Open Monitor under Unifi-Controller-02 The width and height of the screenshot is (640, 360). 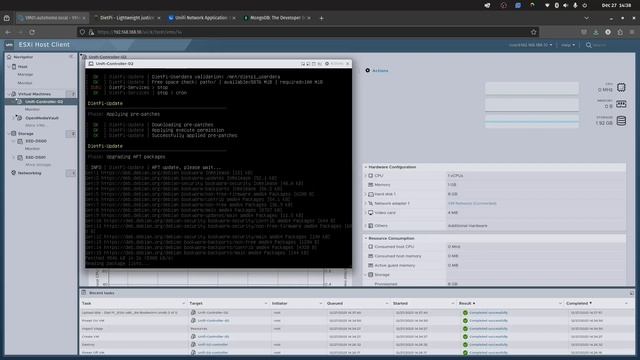pos(32,109)
